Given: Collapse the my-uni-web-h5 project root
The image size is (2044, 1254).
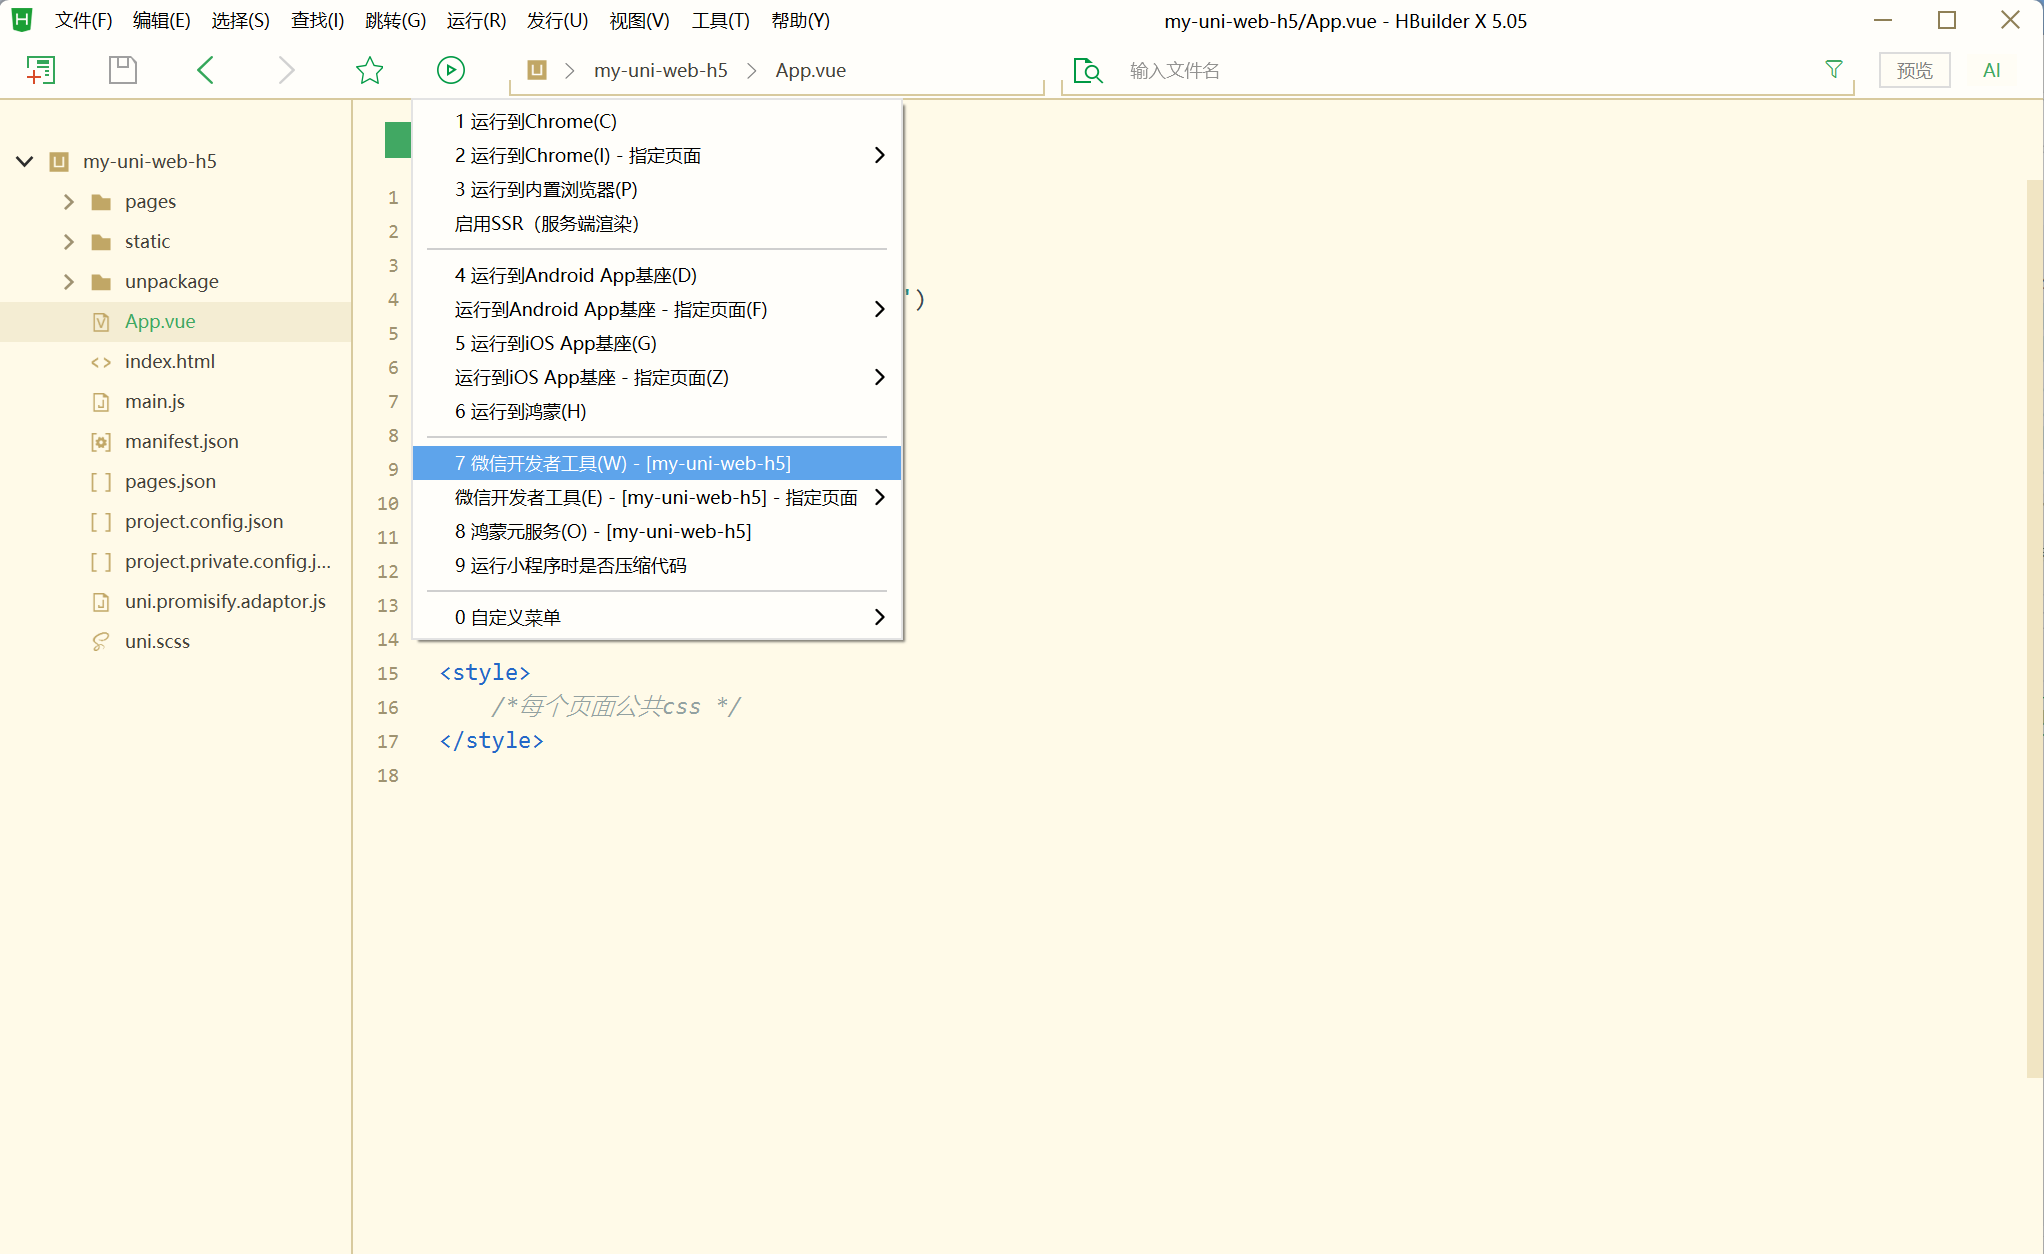Looking at the screenshot, I should pos(25,161).
